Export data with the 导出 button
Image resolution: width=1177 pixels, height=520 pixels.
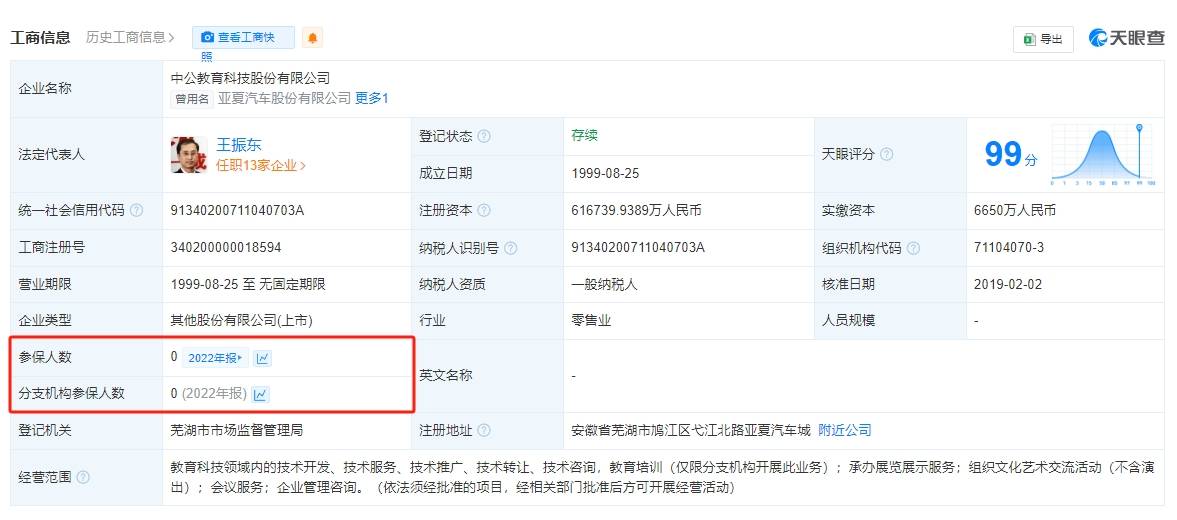pos(1043,39)
